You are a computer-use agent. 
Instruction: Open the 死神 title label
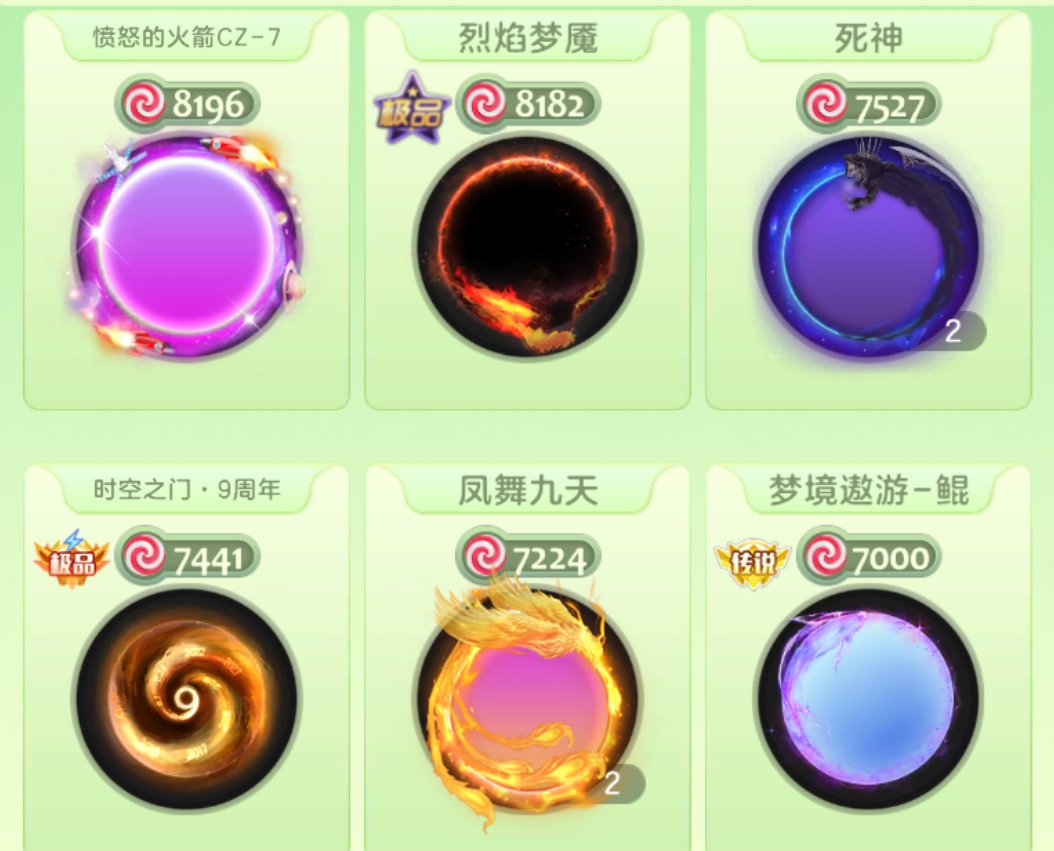[x=868, y=38]
